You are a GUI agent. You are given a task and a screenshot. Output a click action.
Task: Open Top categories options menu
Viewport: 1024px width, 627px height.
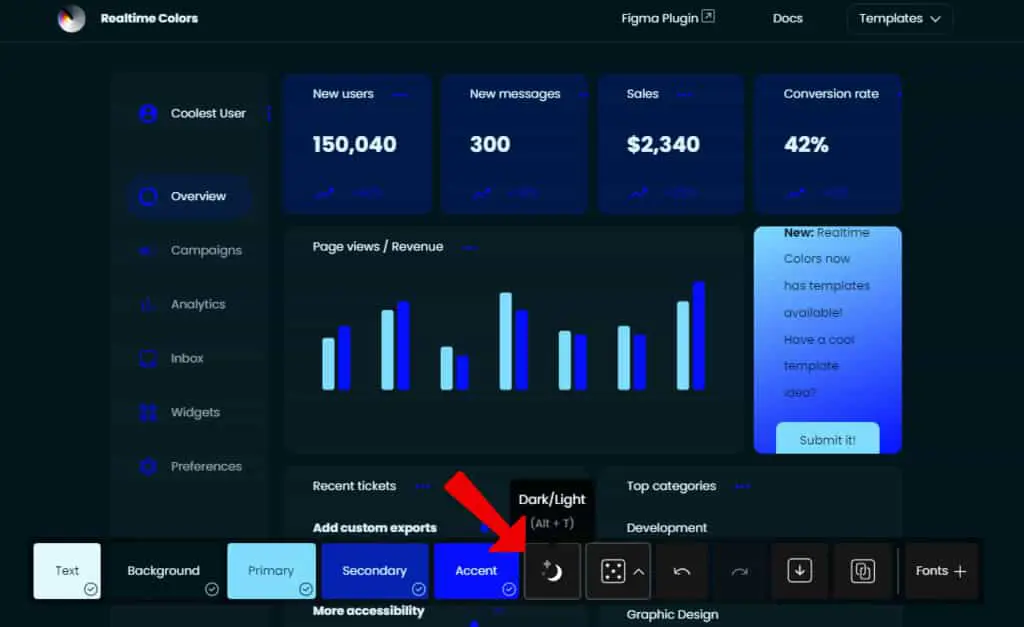tap(743, 486)
